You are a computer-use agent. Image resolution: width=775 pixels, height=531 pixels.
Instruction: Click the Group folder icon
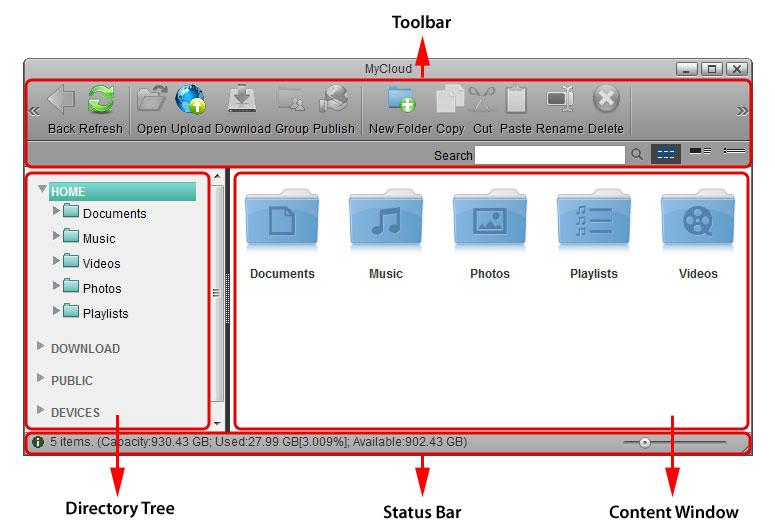291,99
